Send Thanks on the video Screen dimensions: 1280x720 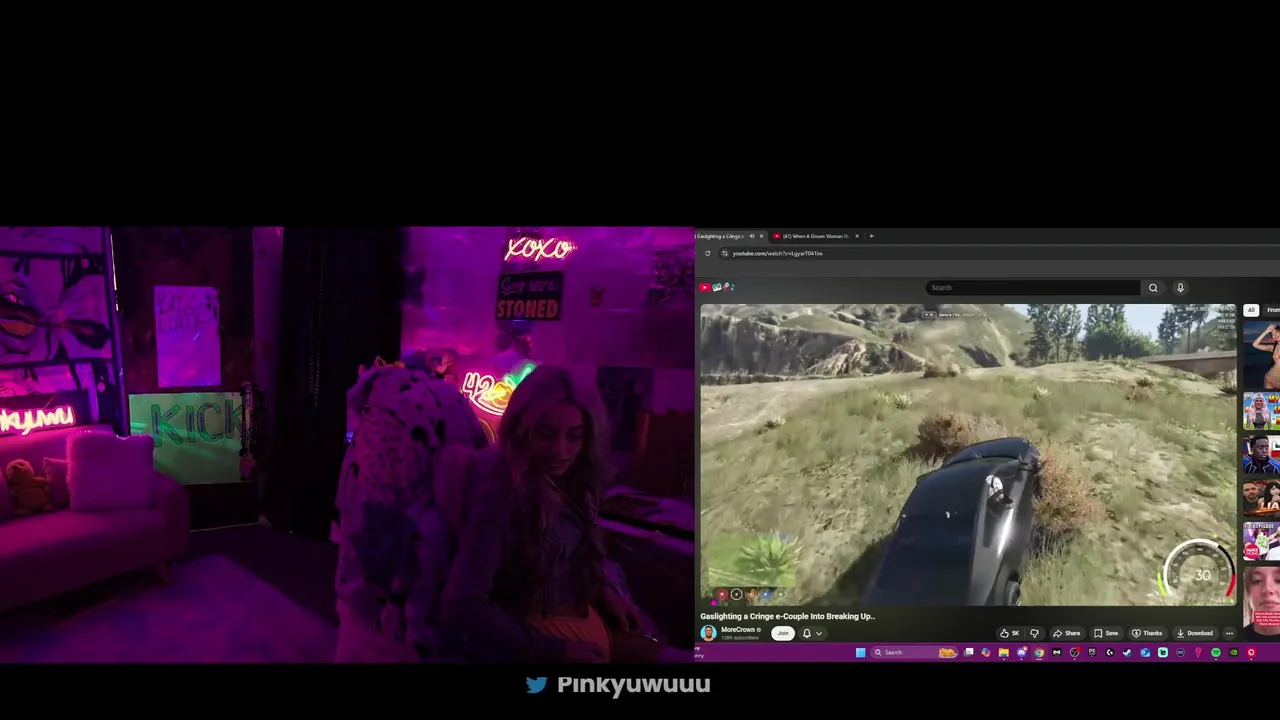pos(1147,633)
